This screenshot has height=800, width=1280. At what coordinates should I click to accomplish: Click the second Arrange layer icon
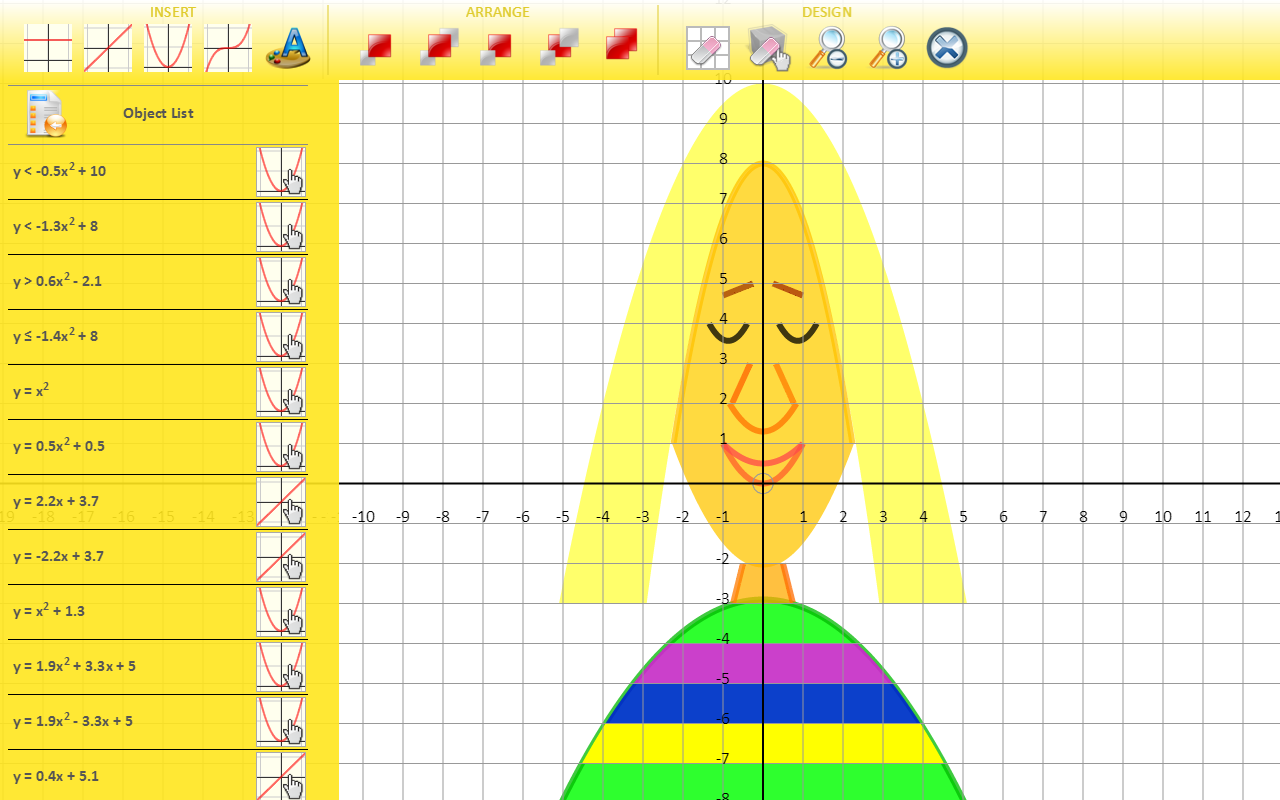tap(439, 48)
